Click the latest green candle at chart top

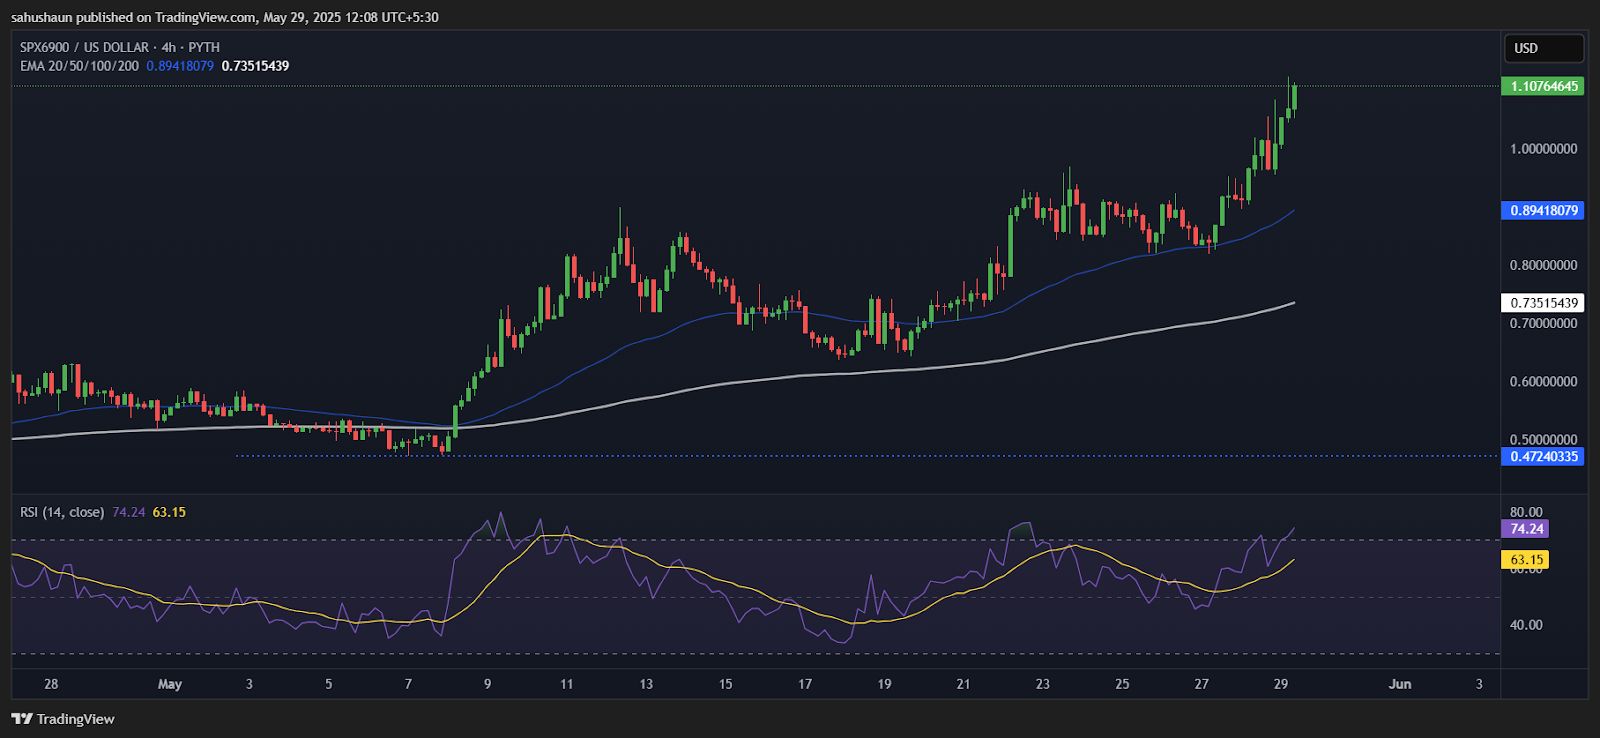pyautogui.click(x=1294, y=97)
